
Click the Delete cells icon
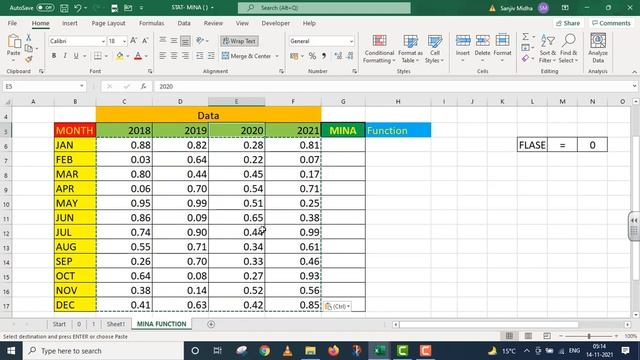point(482,40)
